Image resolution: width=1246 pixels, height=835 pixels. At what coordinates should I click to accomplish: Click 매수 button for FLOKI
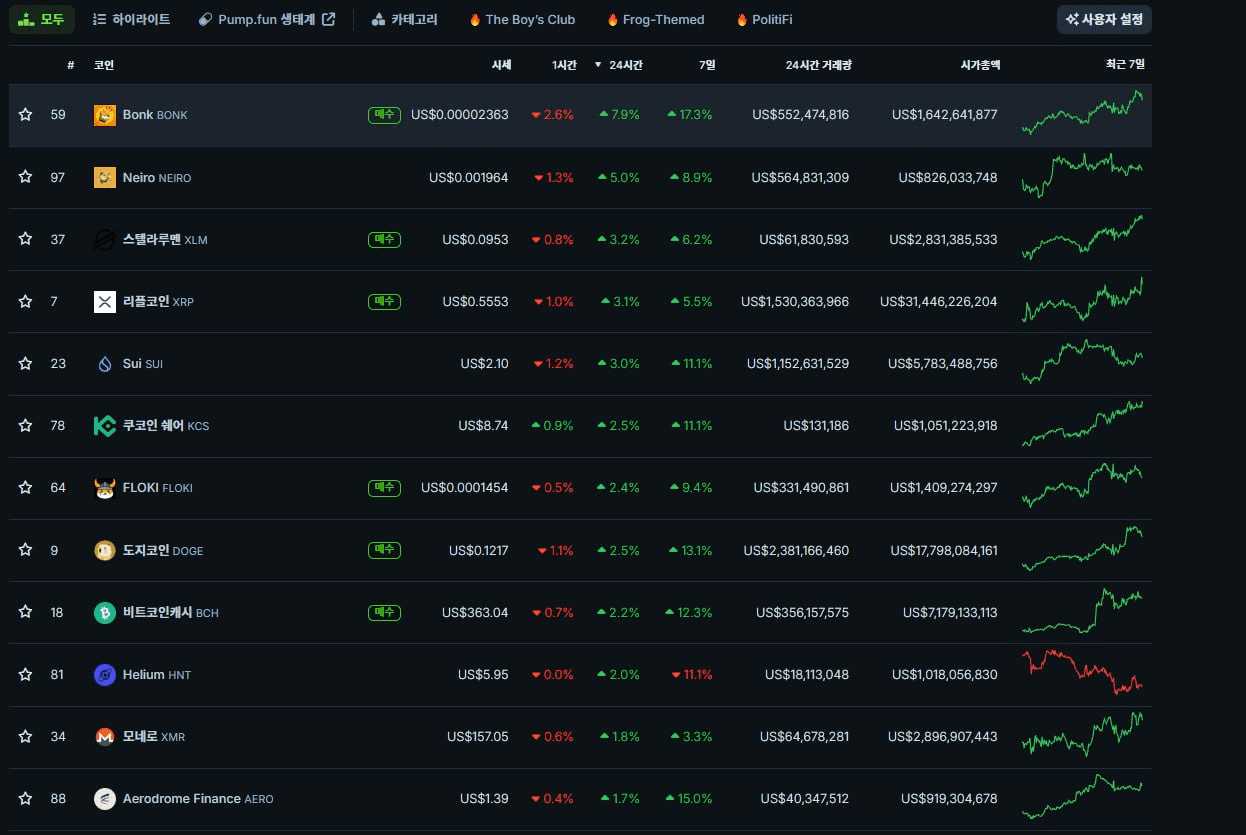coord(384,488)
